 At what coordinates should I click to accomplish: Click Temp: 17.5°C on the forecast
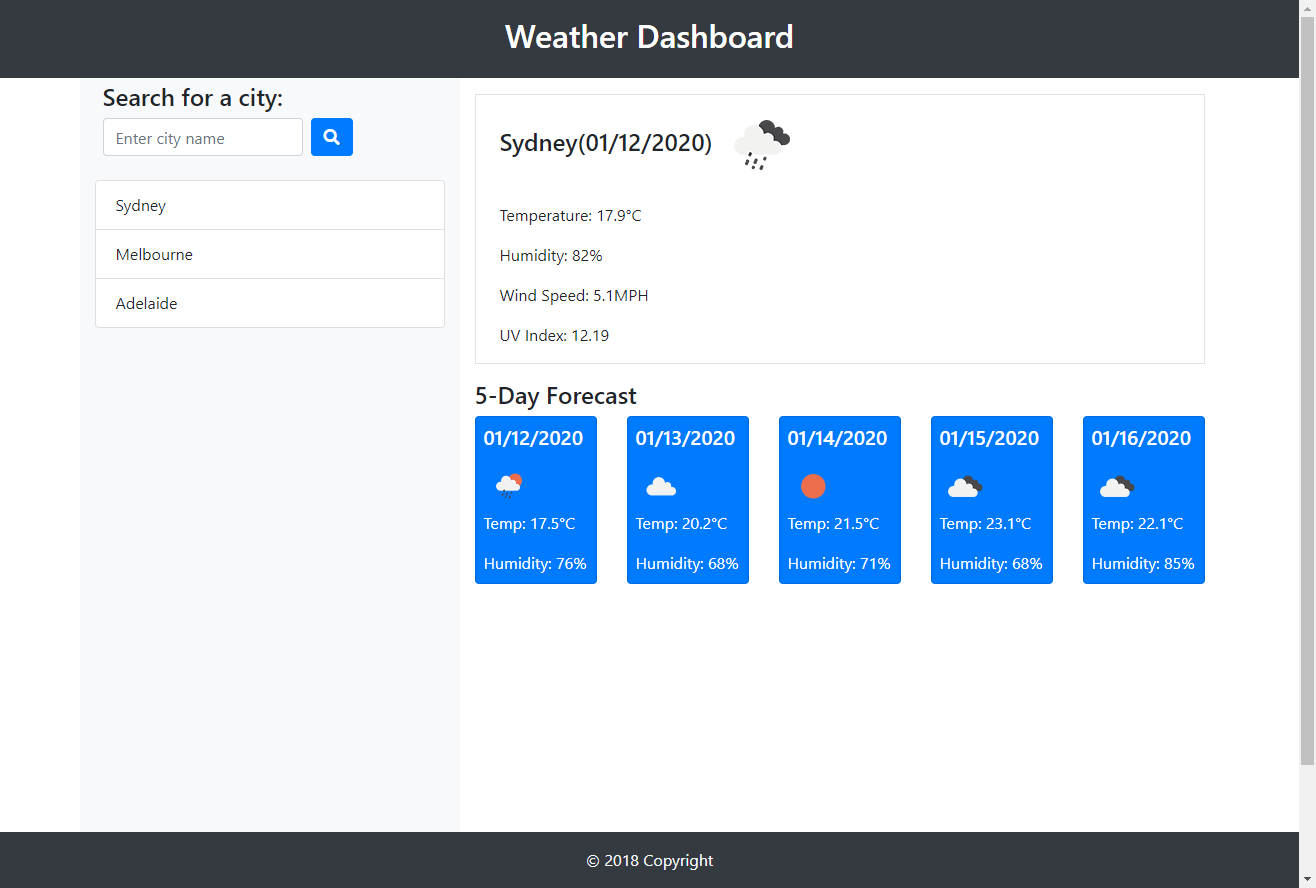pos(529,523)
